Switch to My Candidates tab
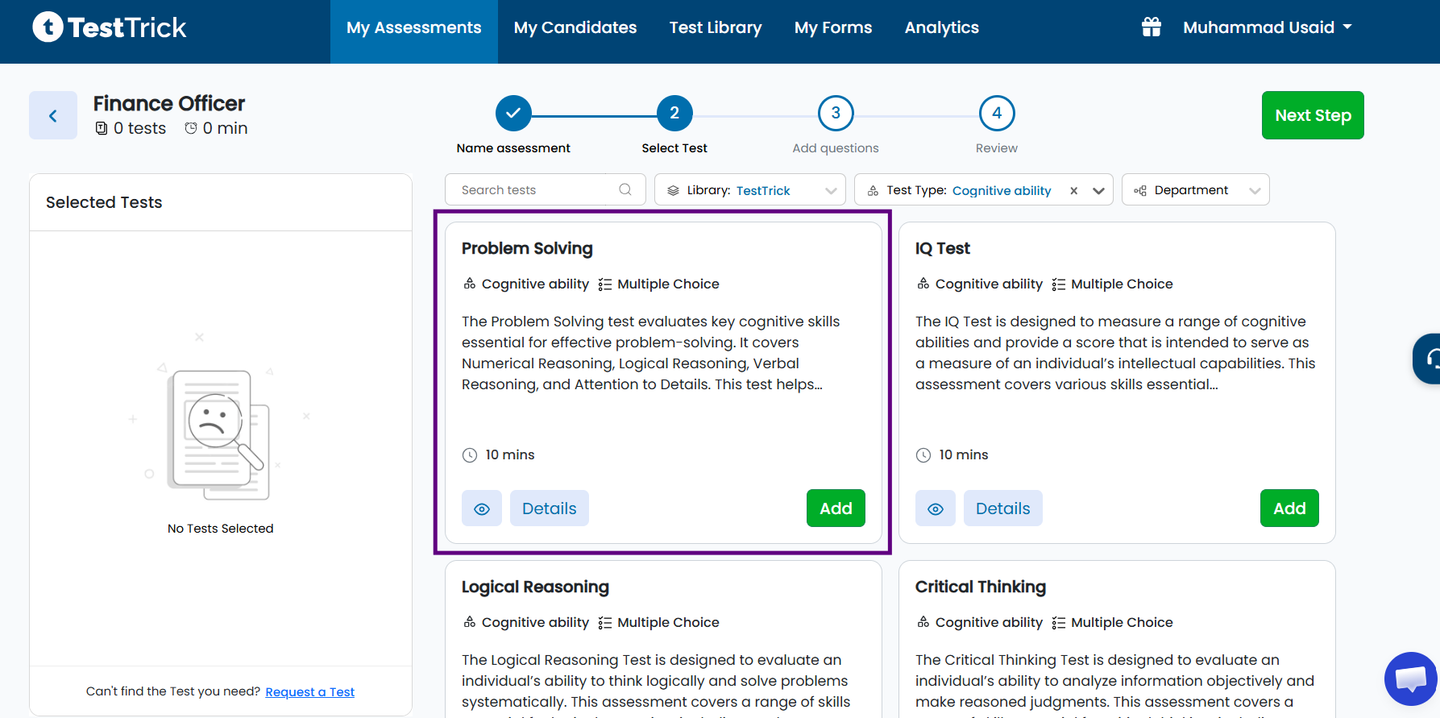The image size is (1440, 718). tap(575, 28)
